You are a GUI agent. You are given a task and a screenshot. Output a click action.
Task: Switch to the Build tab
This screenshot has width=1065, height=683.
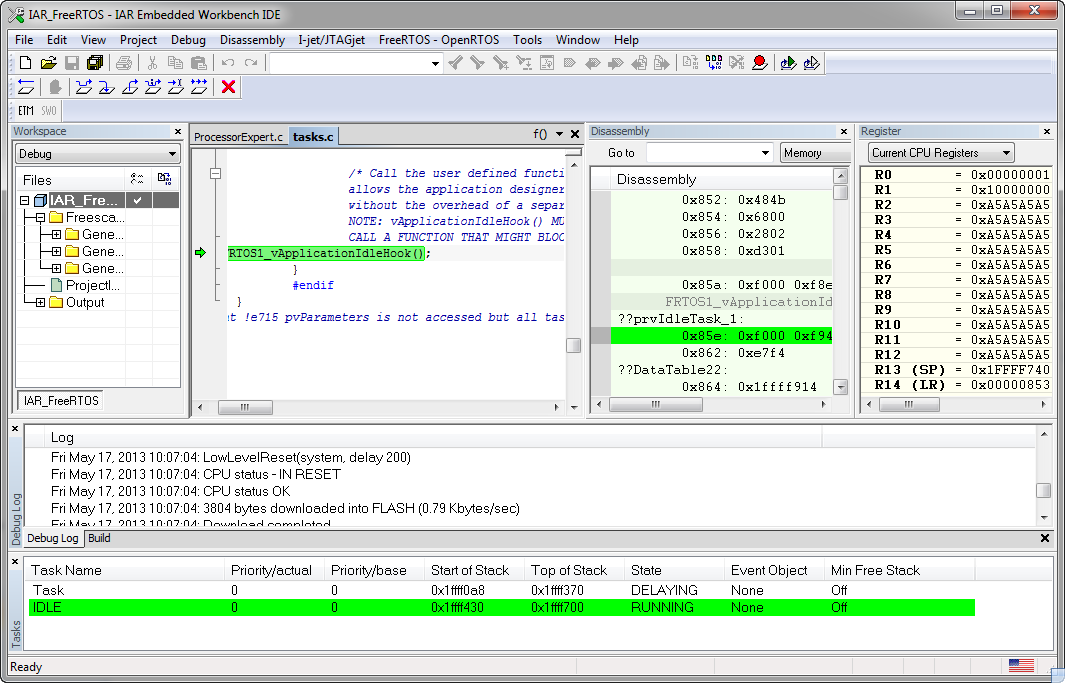pyautogui.click(x=99, y=538)
